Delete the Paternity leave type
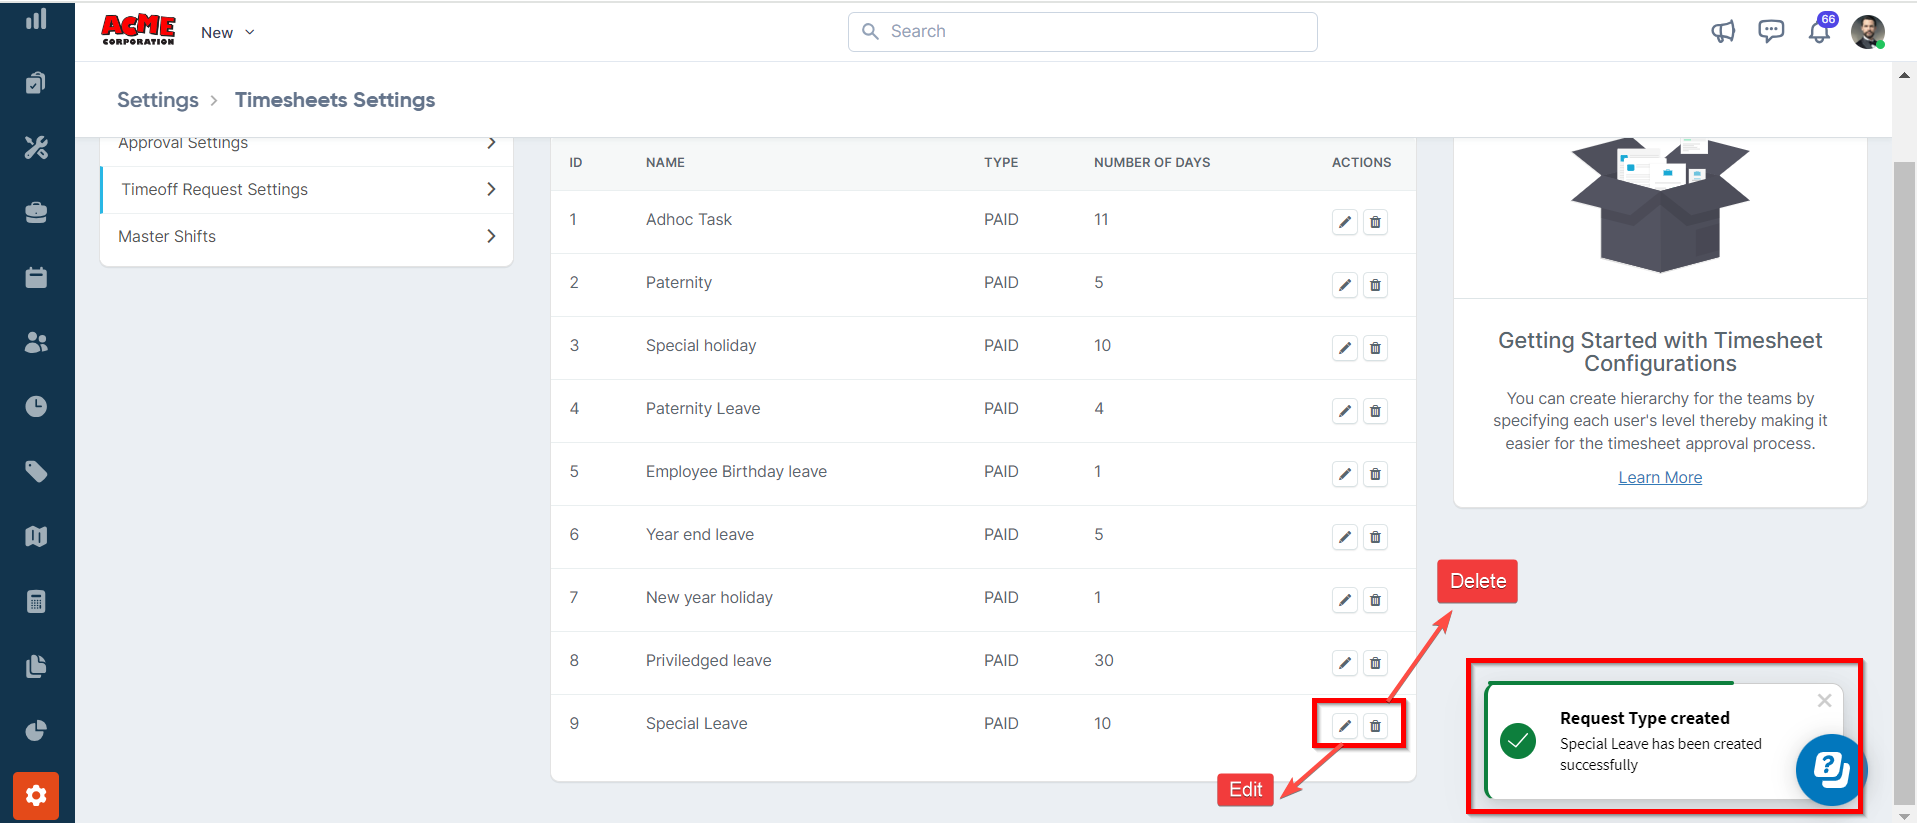This screenshot has height=823, width=1917. click(x=1375, y=285)
